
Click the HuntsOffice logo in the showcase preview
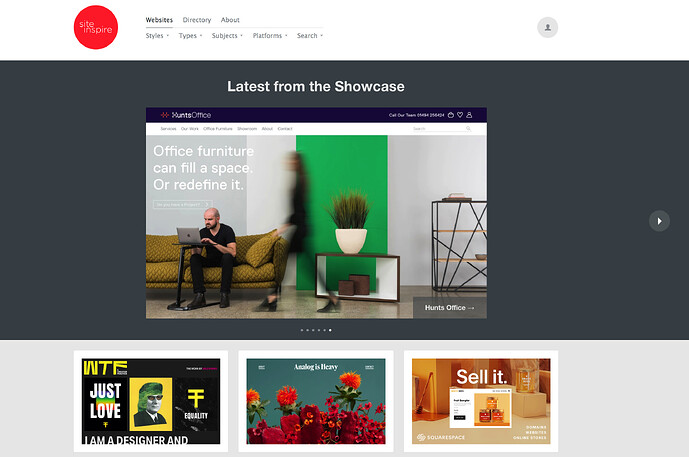click(186, 115)
